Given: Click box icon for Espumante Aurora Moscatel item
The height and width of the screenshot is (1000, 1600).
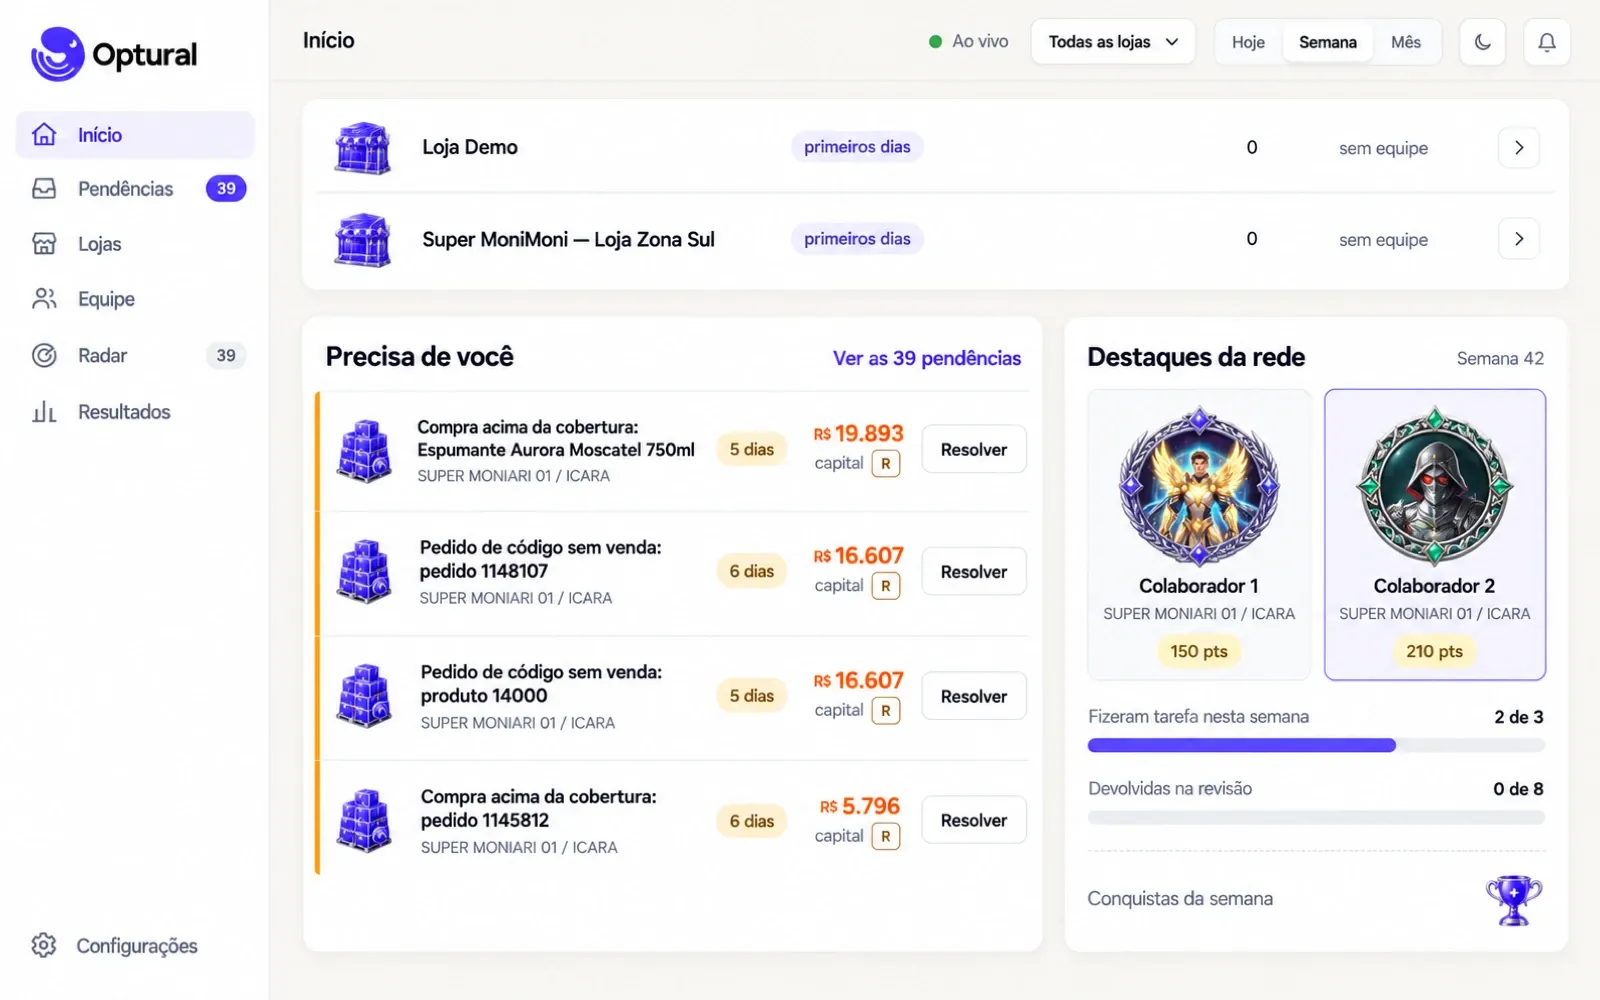Looking at the screenshot, I should point(364,451).
